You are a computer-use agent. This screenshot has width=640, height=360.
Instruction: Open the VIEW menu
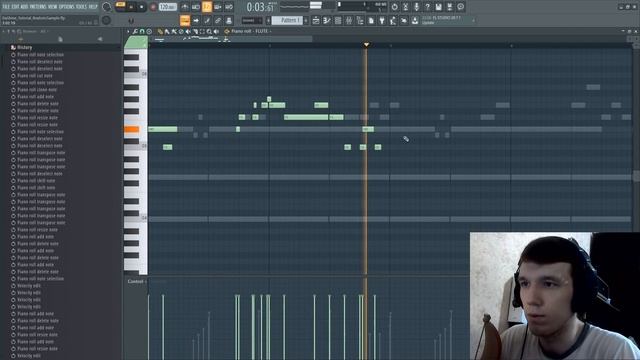[52, 7]
